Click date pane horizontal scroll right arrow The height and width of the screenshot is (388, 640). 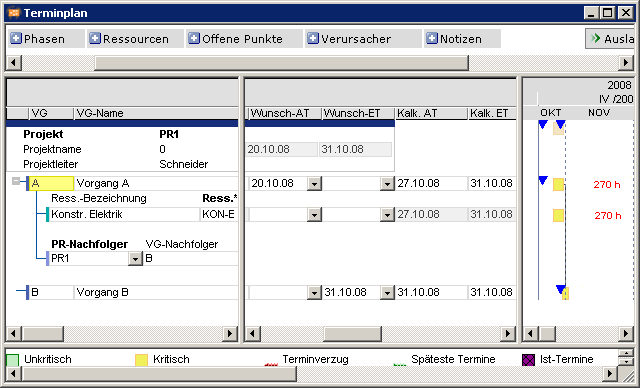point(508,334)
